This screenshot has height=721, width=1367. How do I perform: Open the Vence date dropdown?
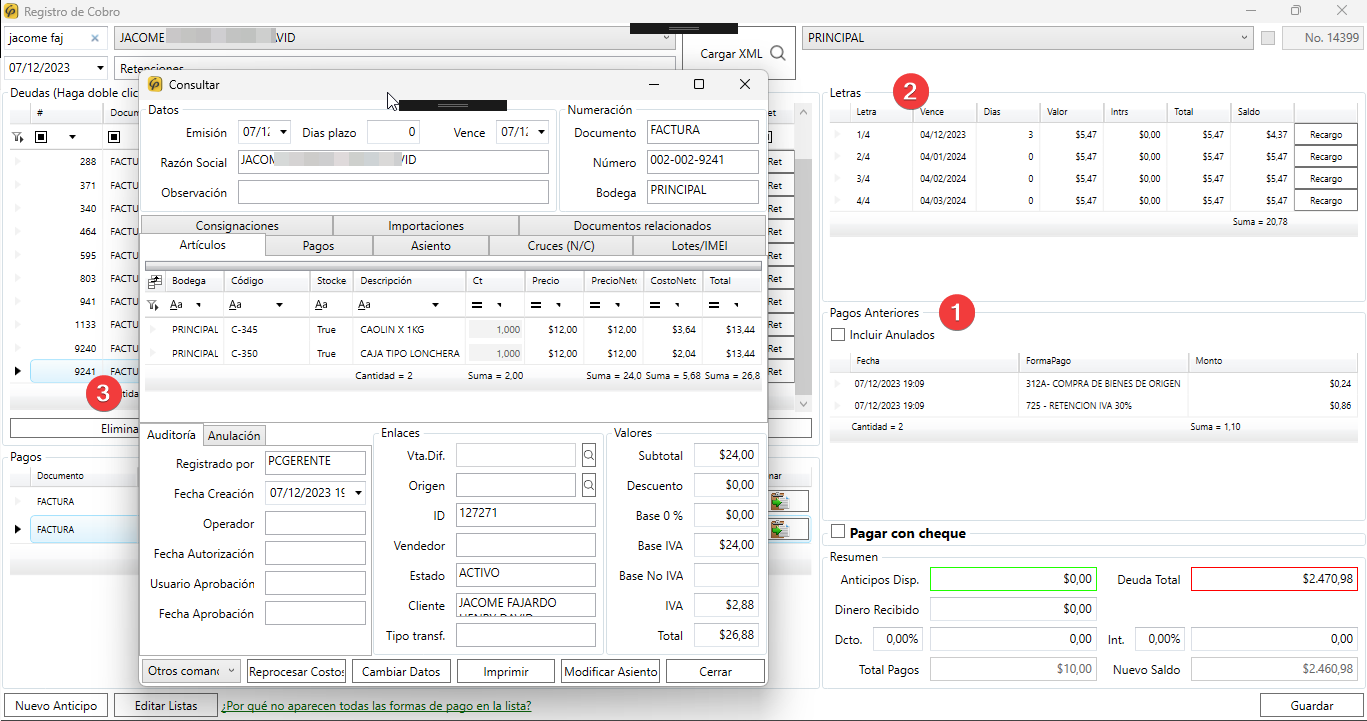click(x=541, y=132)
